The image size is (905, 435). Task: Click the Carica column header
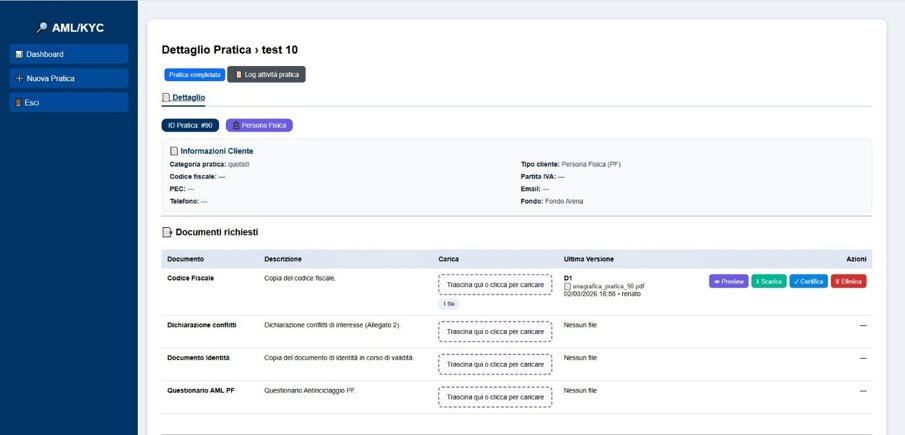point(448,260)
